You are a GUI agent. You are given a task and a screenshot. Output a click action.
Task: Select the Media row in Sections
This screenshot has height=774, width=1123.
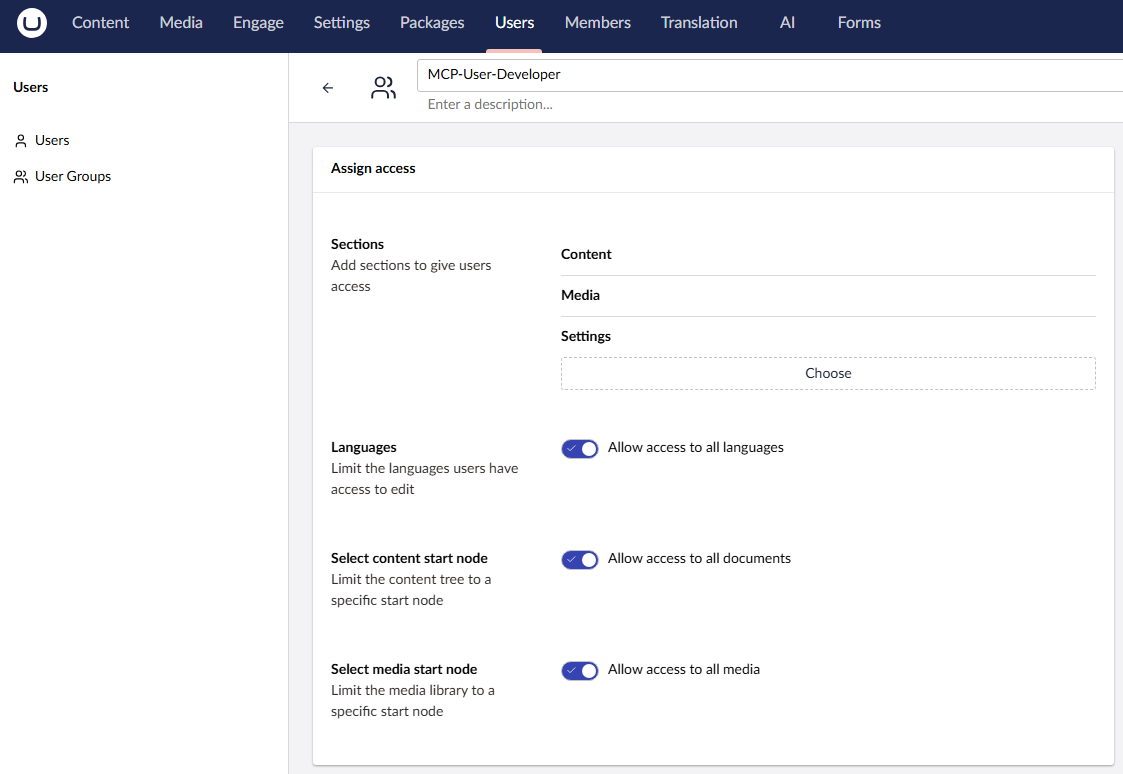[828, 295]
